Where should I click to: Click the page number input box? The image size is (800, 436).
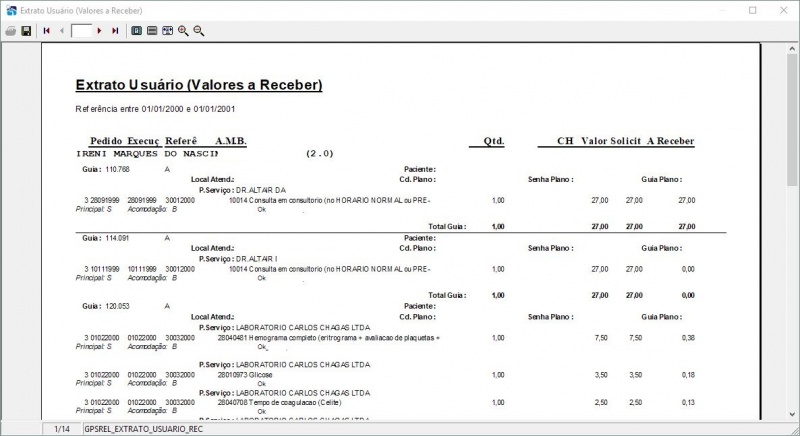(x=81, y=31)
